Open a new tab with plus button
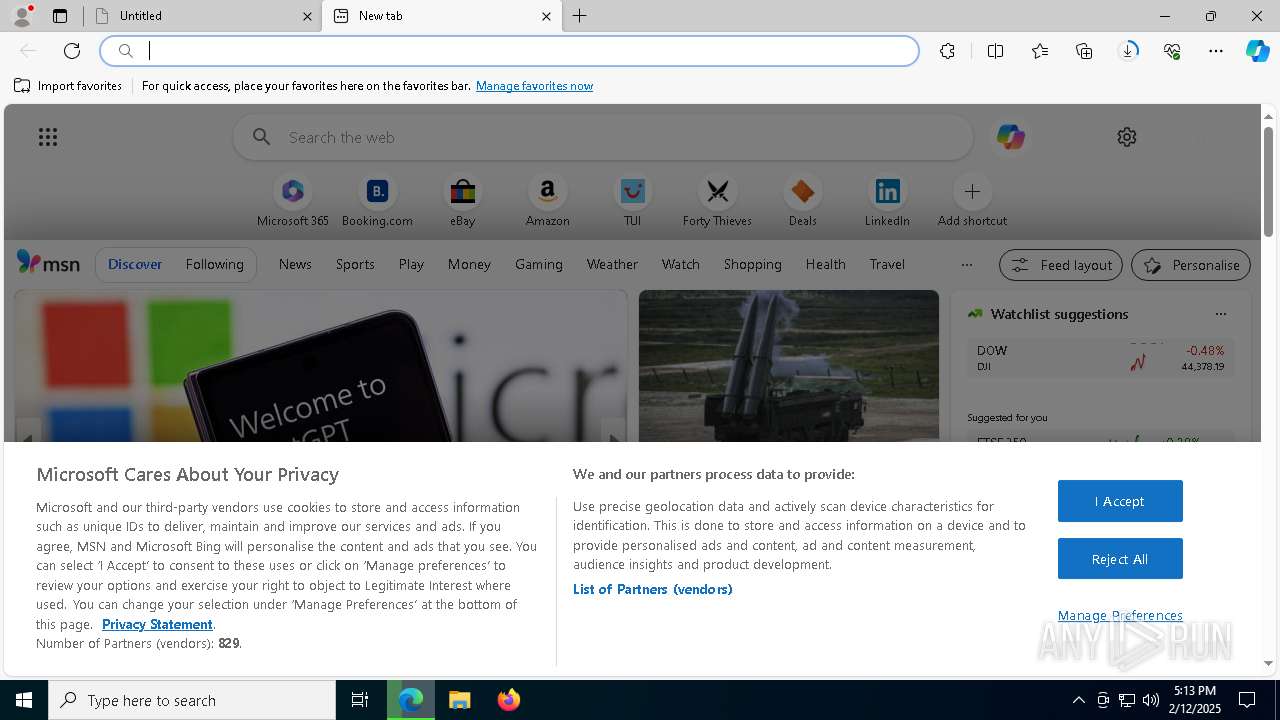 [x=580, y=16]
